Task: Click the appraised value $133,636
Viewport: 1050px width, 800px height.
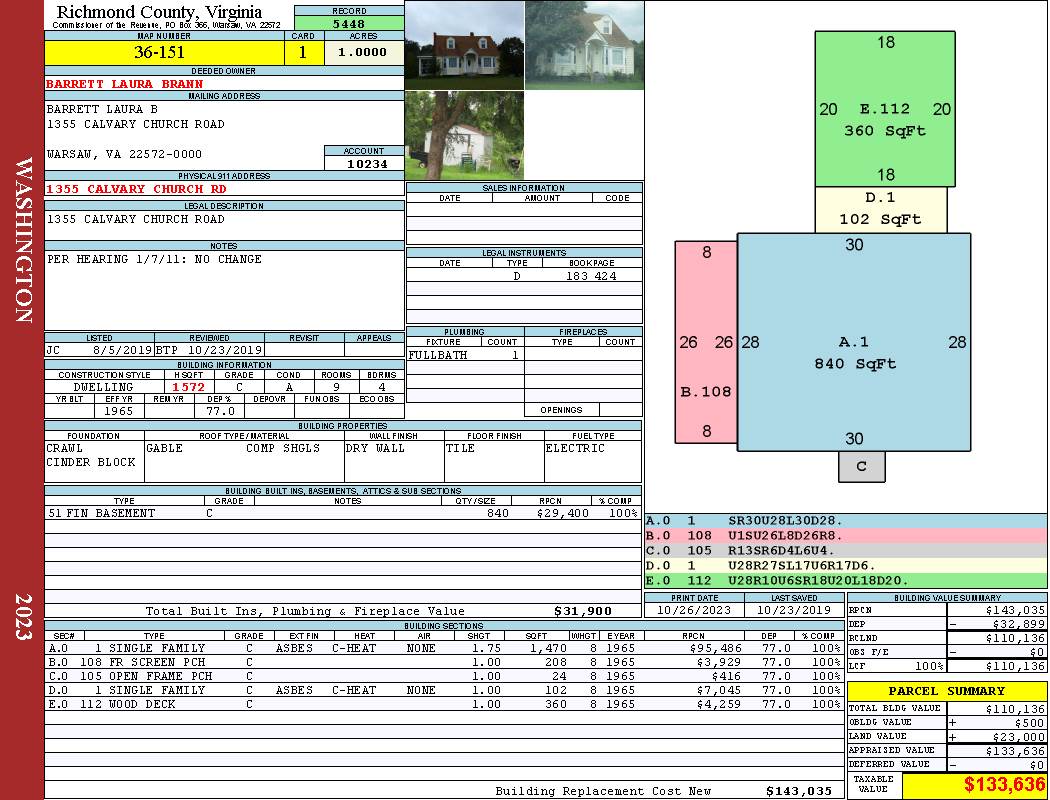Action: (x=1015, y=751)
